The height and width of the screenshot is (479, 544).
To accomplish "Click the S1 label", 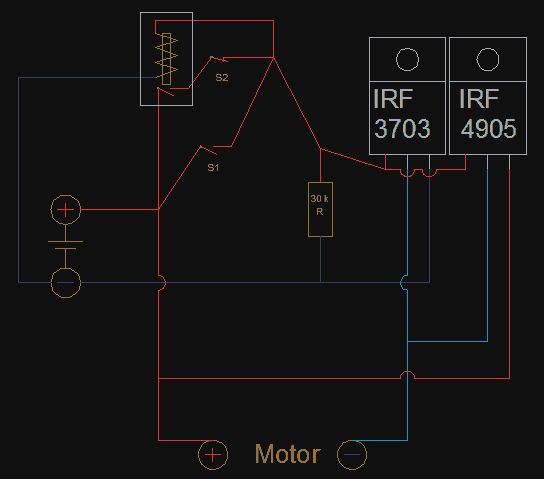I will coord(213,168).
